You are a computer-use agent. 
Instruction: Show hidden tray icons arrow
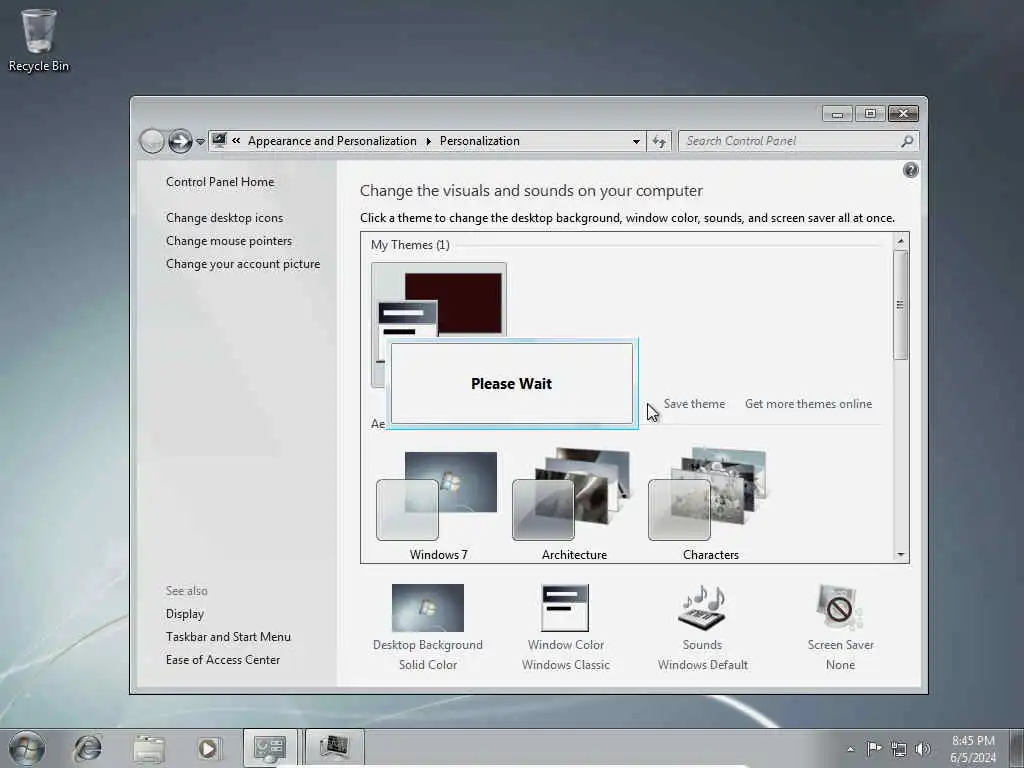850,749
